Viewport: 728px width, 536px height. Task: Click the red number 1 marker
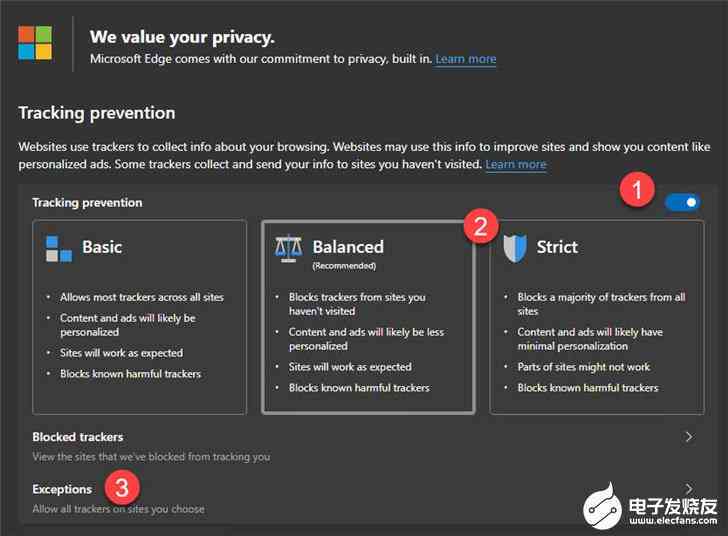click(637, 190)
